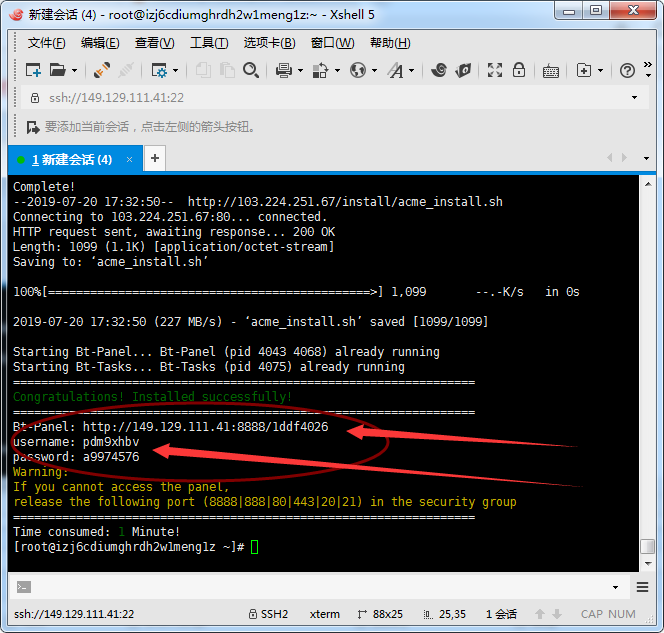Open the 文件(F) menu
Viewport: 664px width, 633px height.
pos(47,43)
